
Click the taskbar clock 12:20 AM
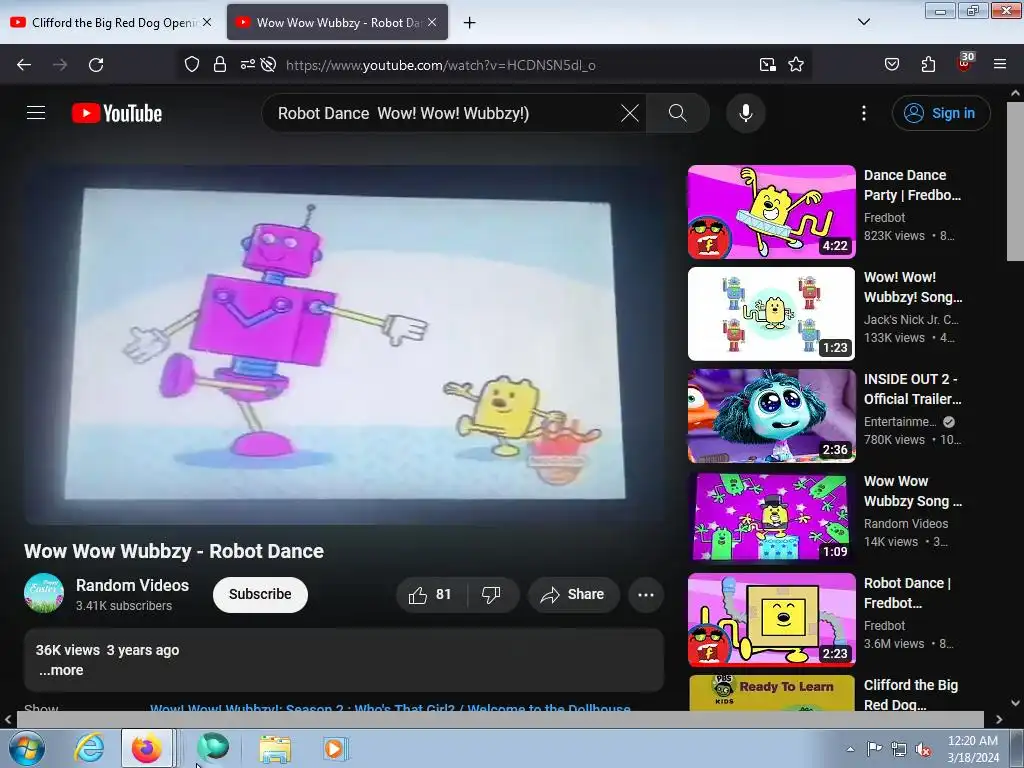973,749
